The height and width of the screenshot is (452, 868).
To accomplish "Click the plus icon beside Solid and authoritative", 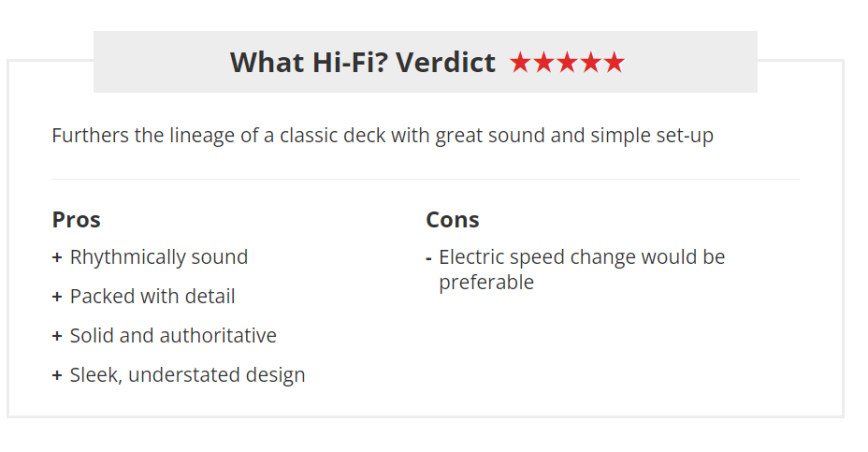I will 57,336.
